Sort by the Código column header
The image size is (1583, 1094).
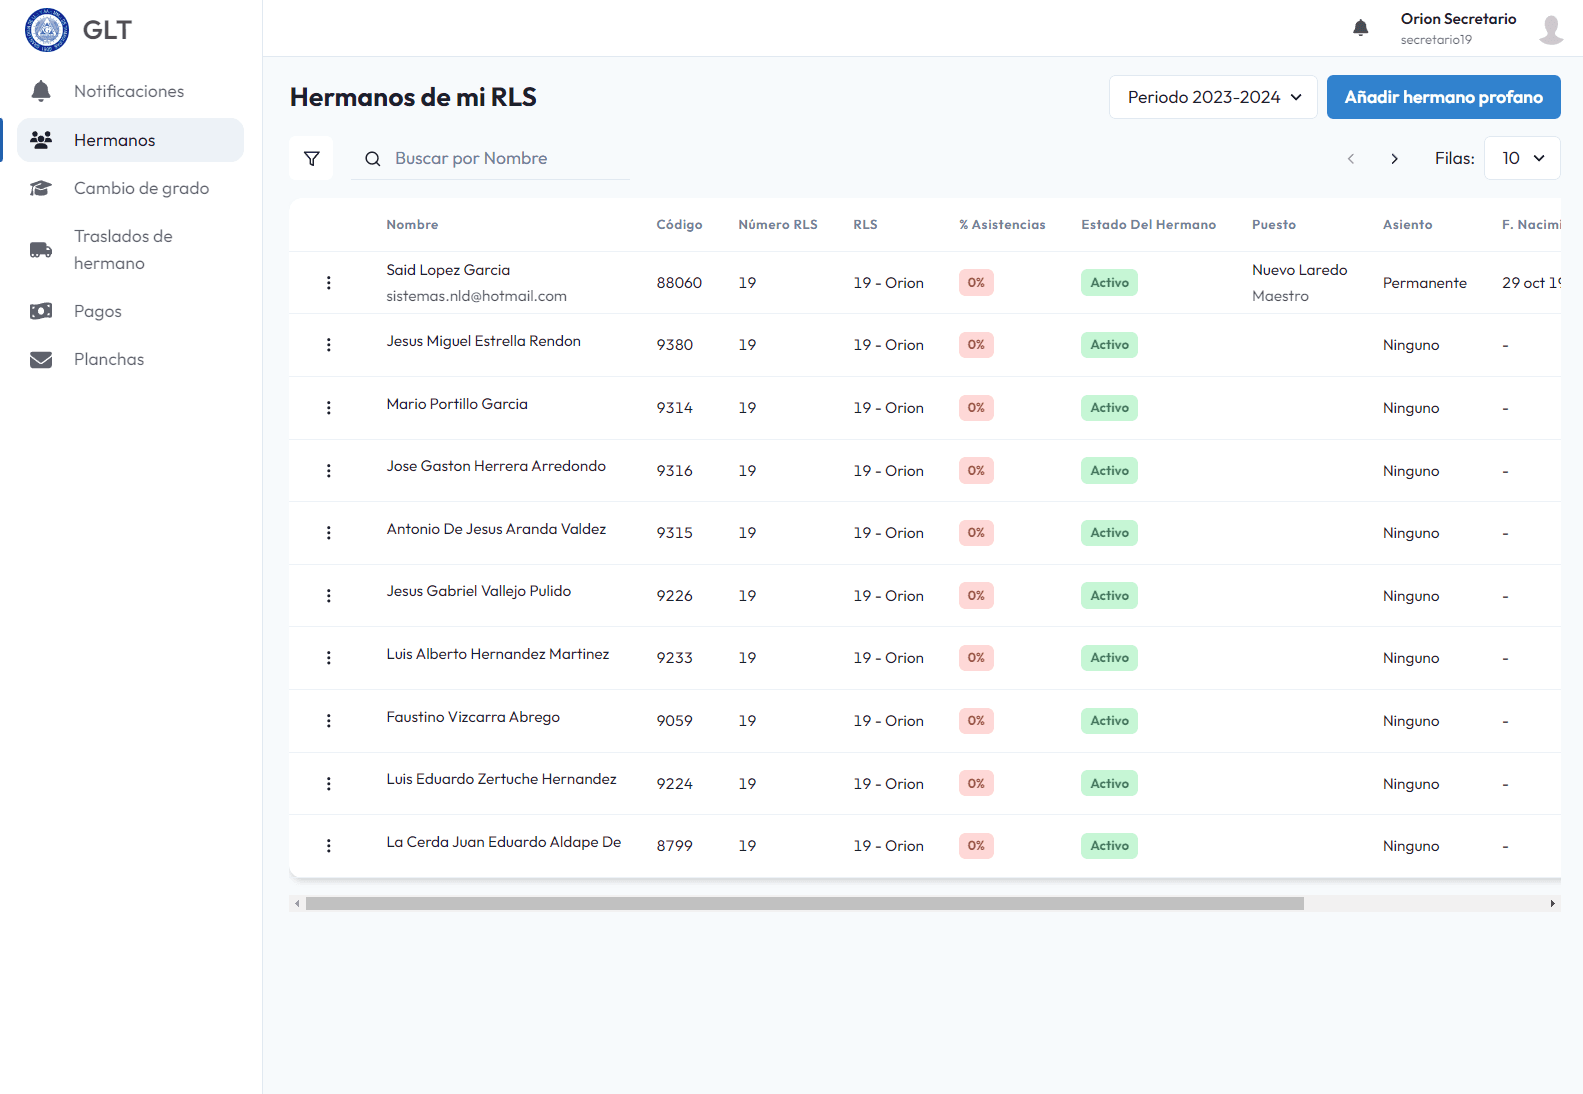679,225
